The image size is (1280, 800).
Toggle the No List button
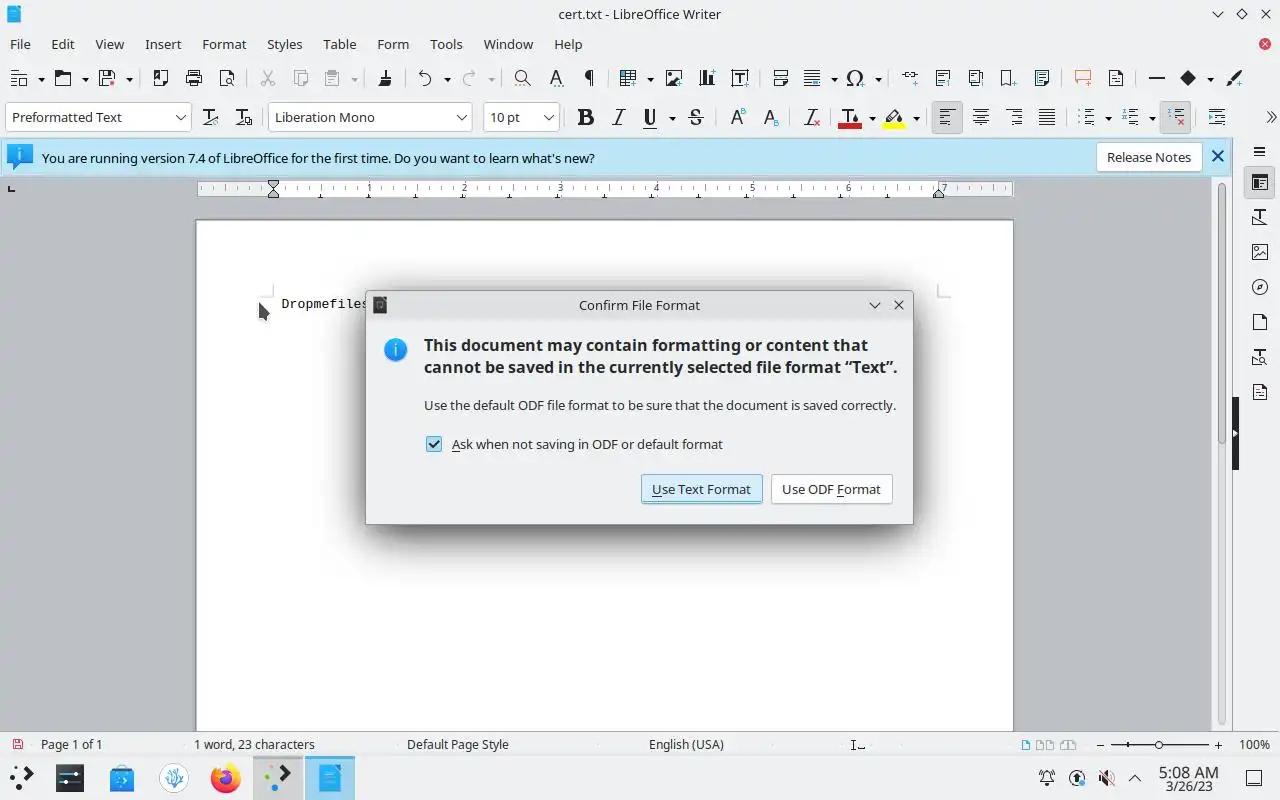tap(1176, 117)
